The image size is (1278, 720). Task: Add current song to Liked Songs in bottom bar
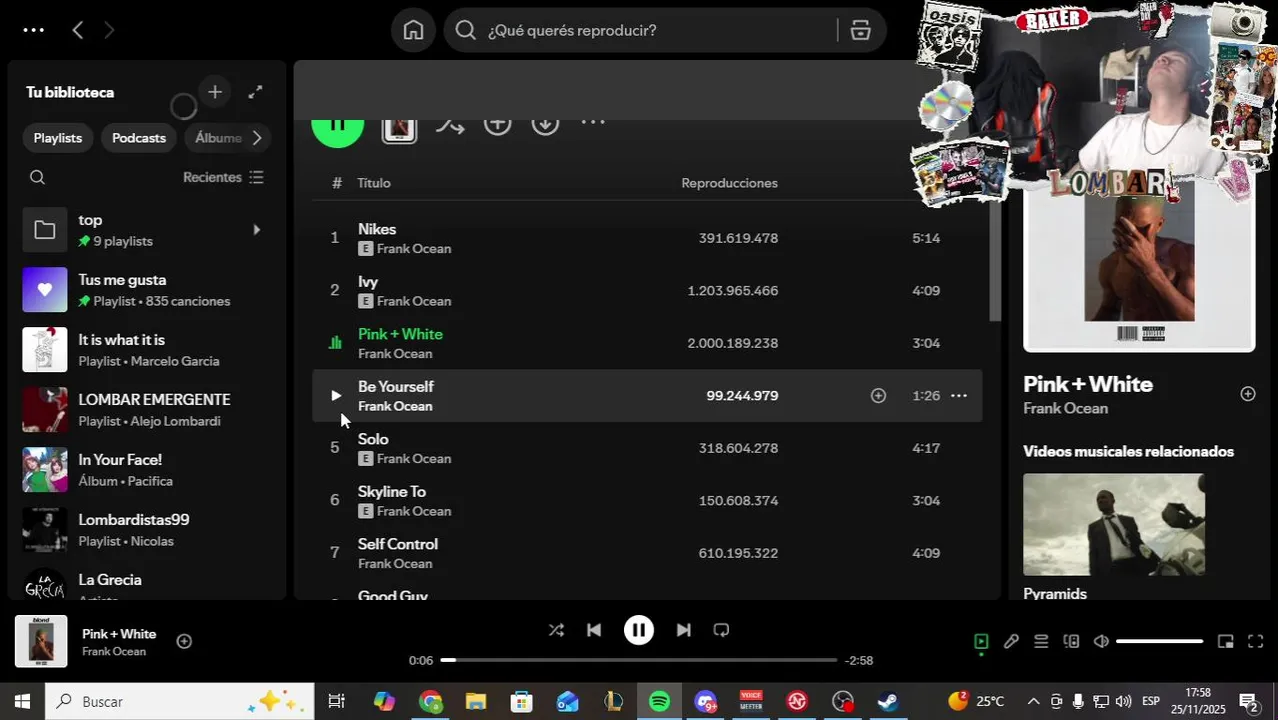tap(184, 641)
